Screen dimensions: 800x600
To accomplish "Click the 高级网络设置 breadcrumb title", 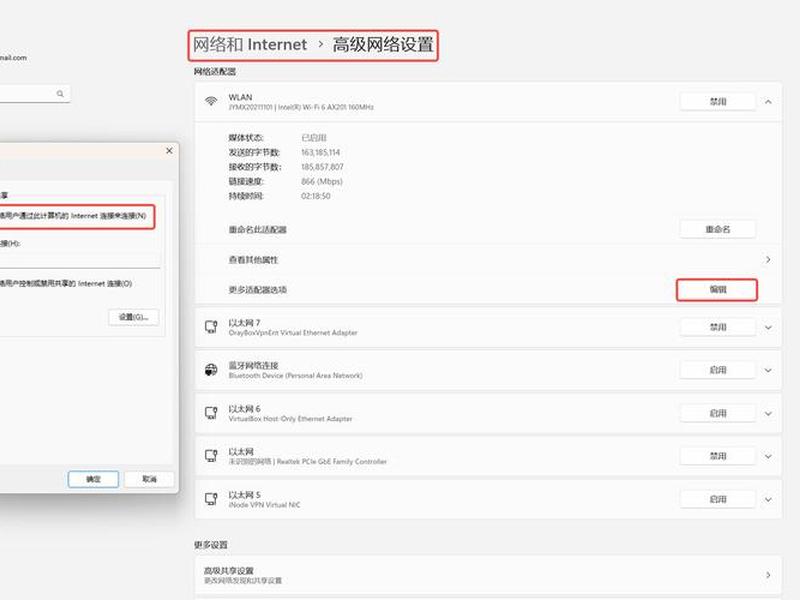I will [x=383, y=45].
